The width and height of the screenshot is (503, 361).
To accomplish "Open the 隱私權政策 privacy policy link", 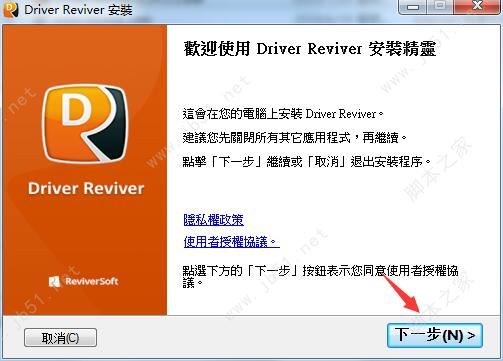I will 213,220.
